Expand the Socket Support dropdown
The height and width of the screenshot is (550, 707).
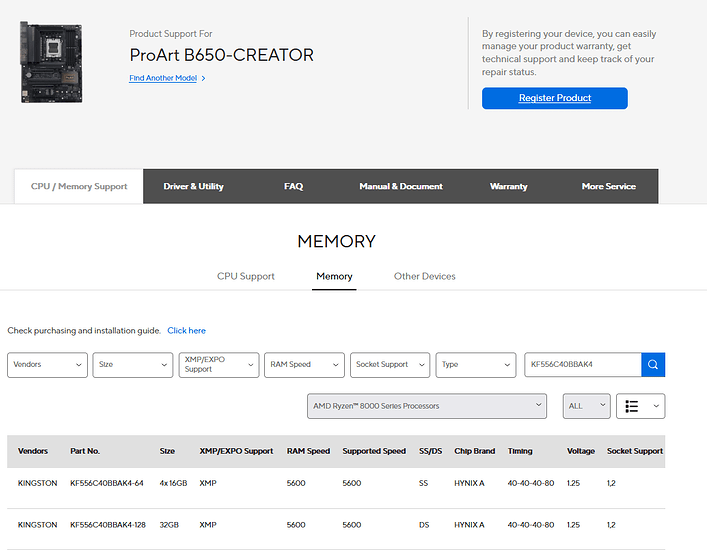390,365
